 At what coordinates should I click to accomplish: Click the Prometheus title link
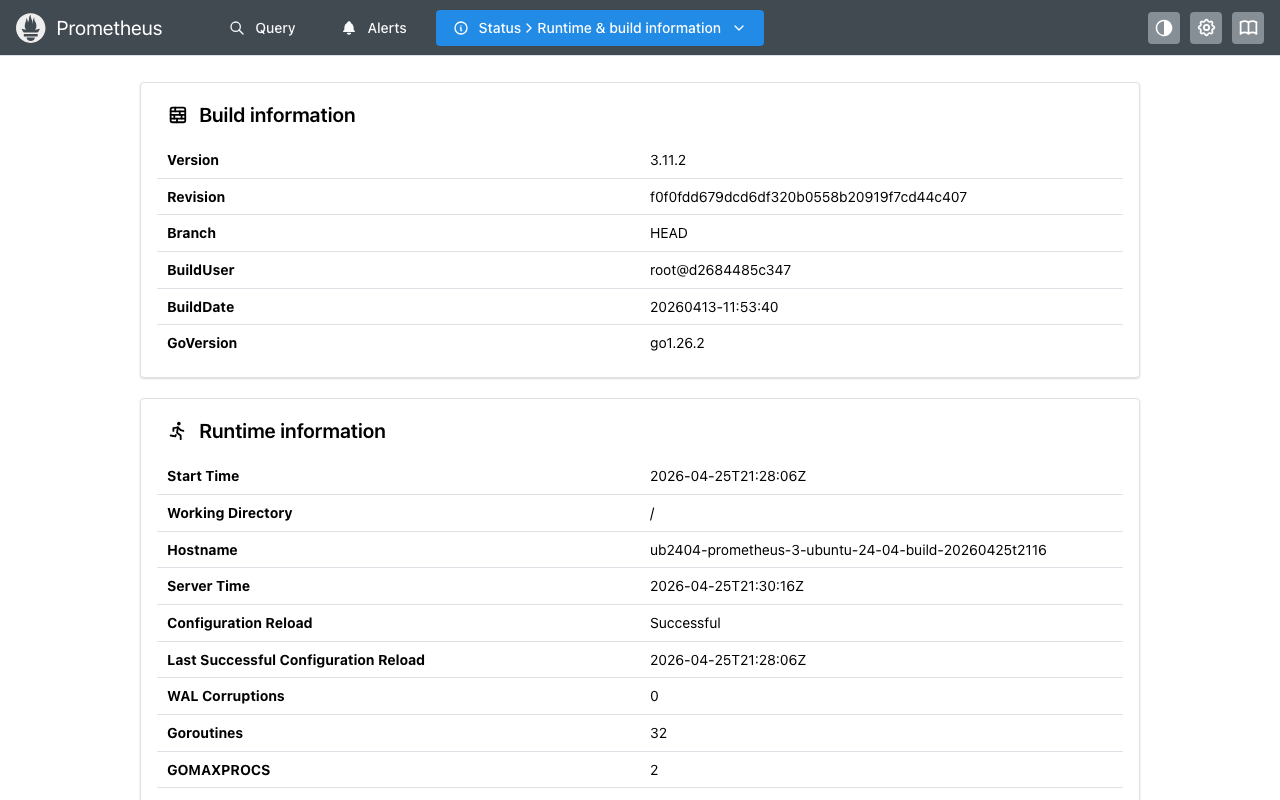coord(109,28)
